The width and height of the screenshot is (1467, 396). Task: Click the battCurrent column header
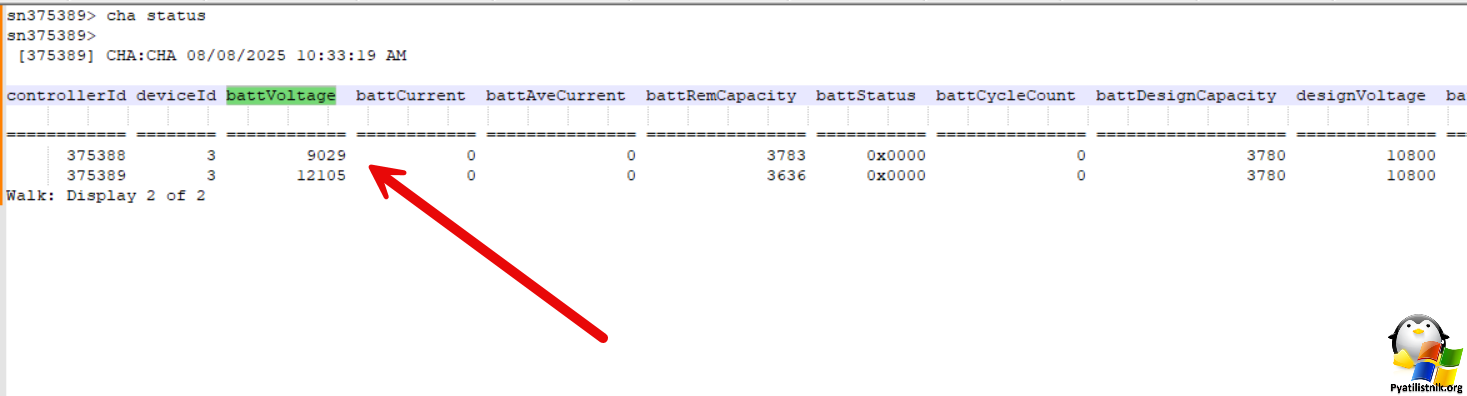point(411,96)
